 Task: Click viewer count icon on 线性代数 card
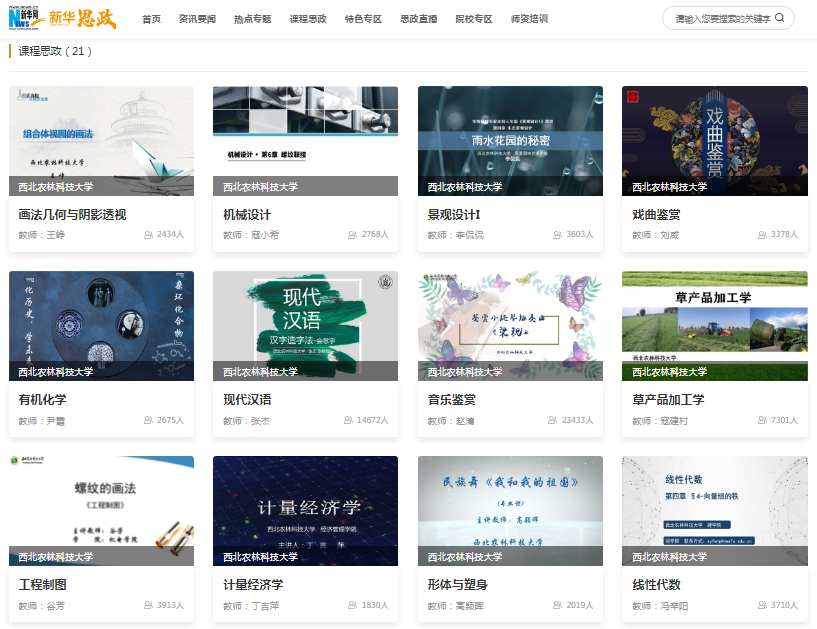click(x=762, y=606)
